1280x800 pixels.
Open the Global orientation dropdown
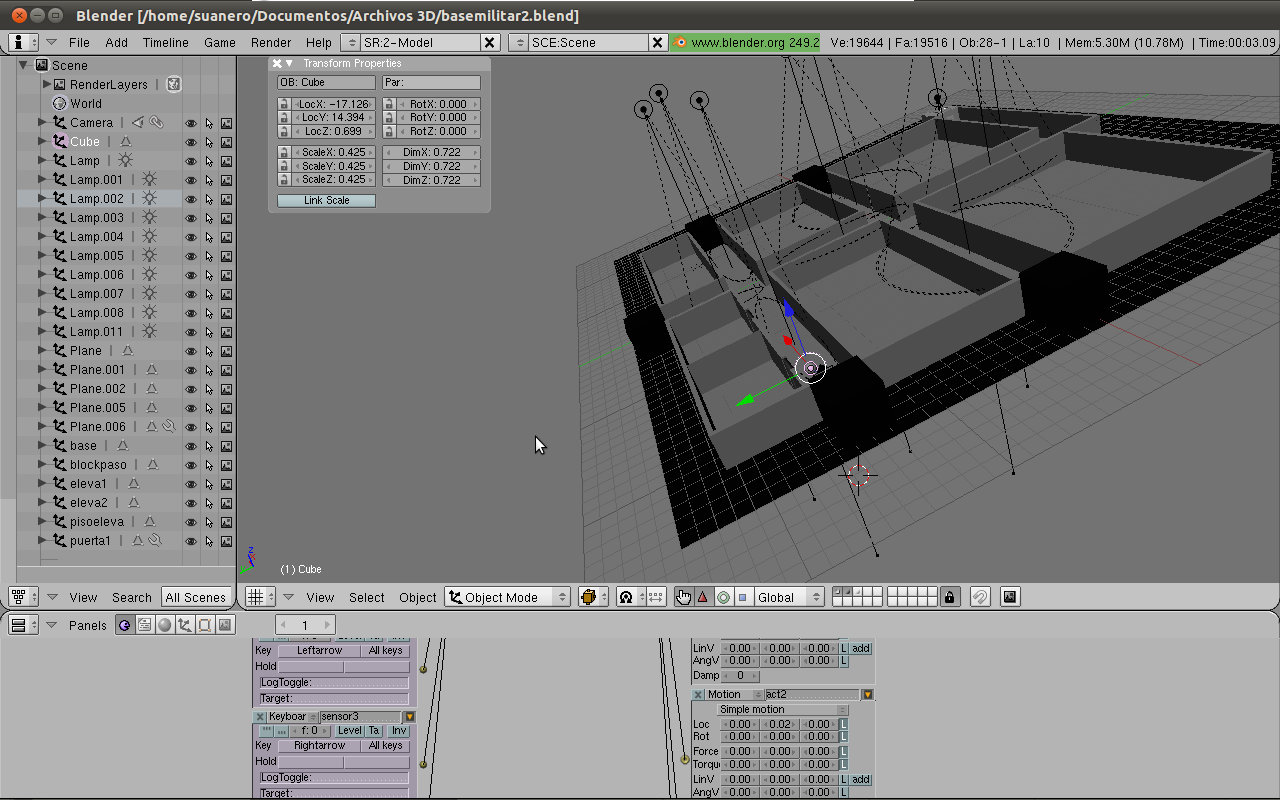coord(789,597)
